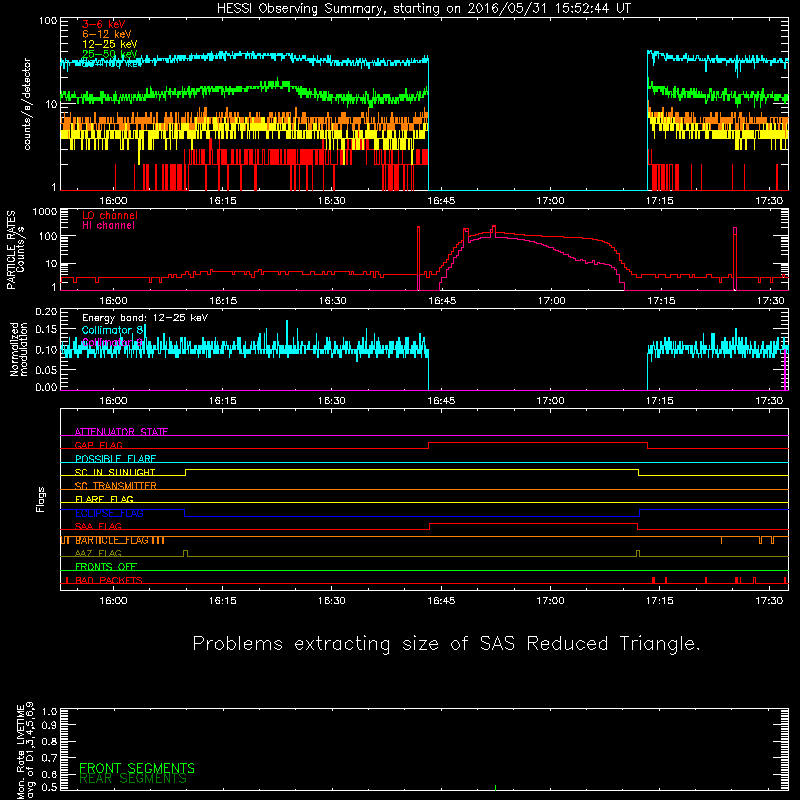Select the 'ATTENUATOR_STATE' flag label
The width and height of the screenshot is (800, 800).
tap(121, 432)
